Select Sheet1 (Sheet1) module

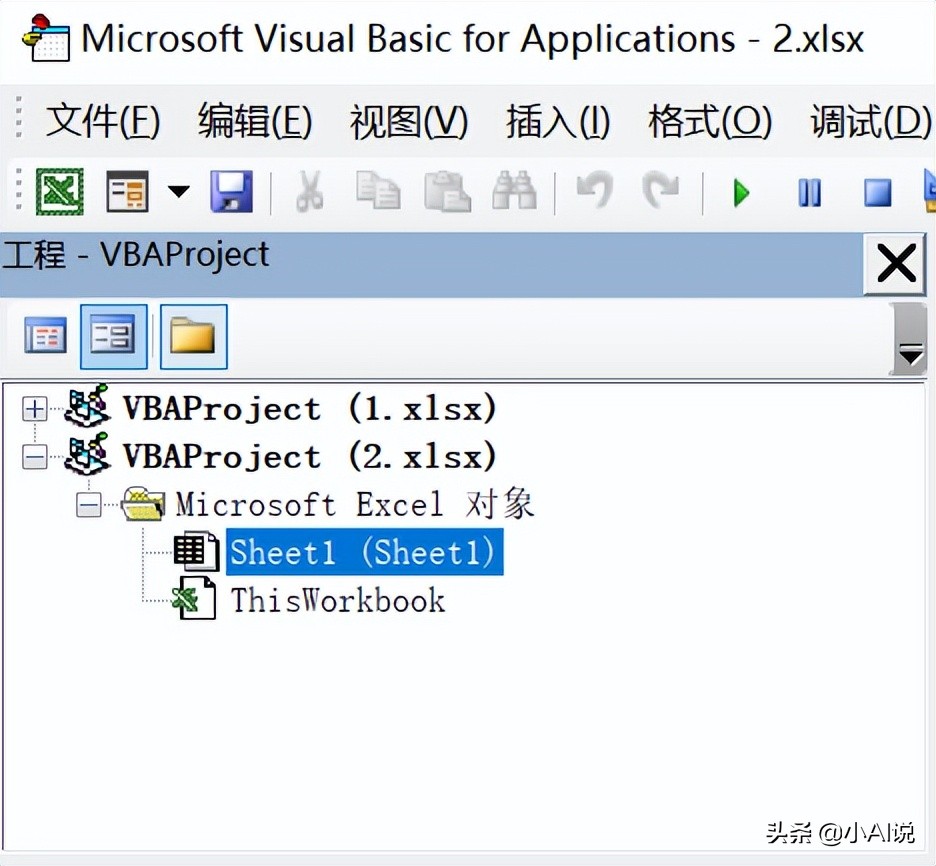click(x=364, y=552)
